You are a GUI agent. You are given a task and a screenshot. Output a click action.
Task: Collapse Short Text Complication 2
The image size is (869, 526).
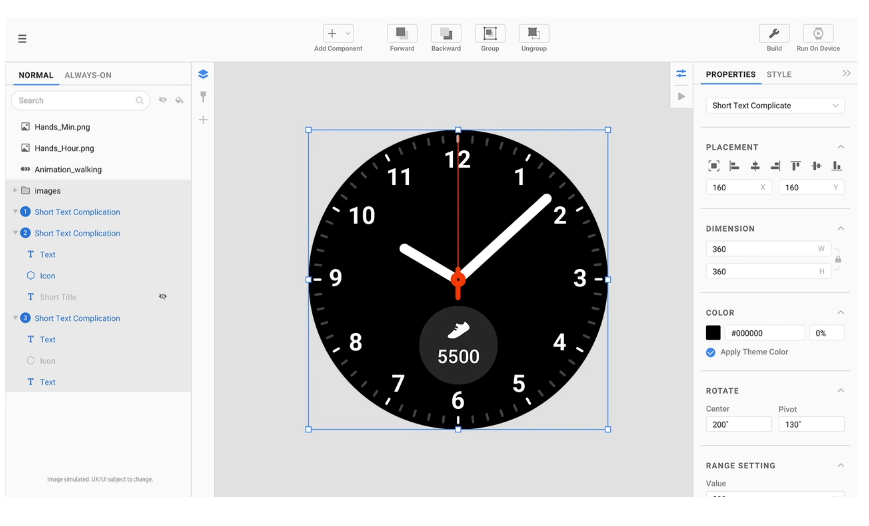[15, 233]
